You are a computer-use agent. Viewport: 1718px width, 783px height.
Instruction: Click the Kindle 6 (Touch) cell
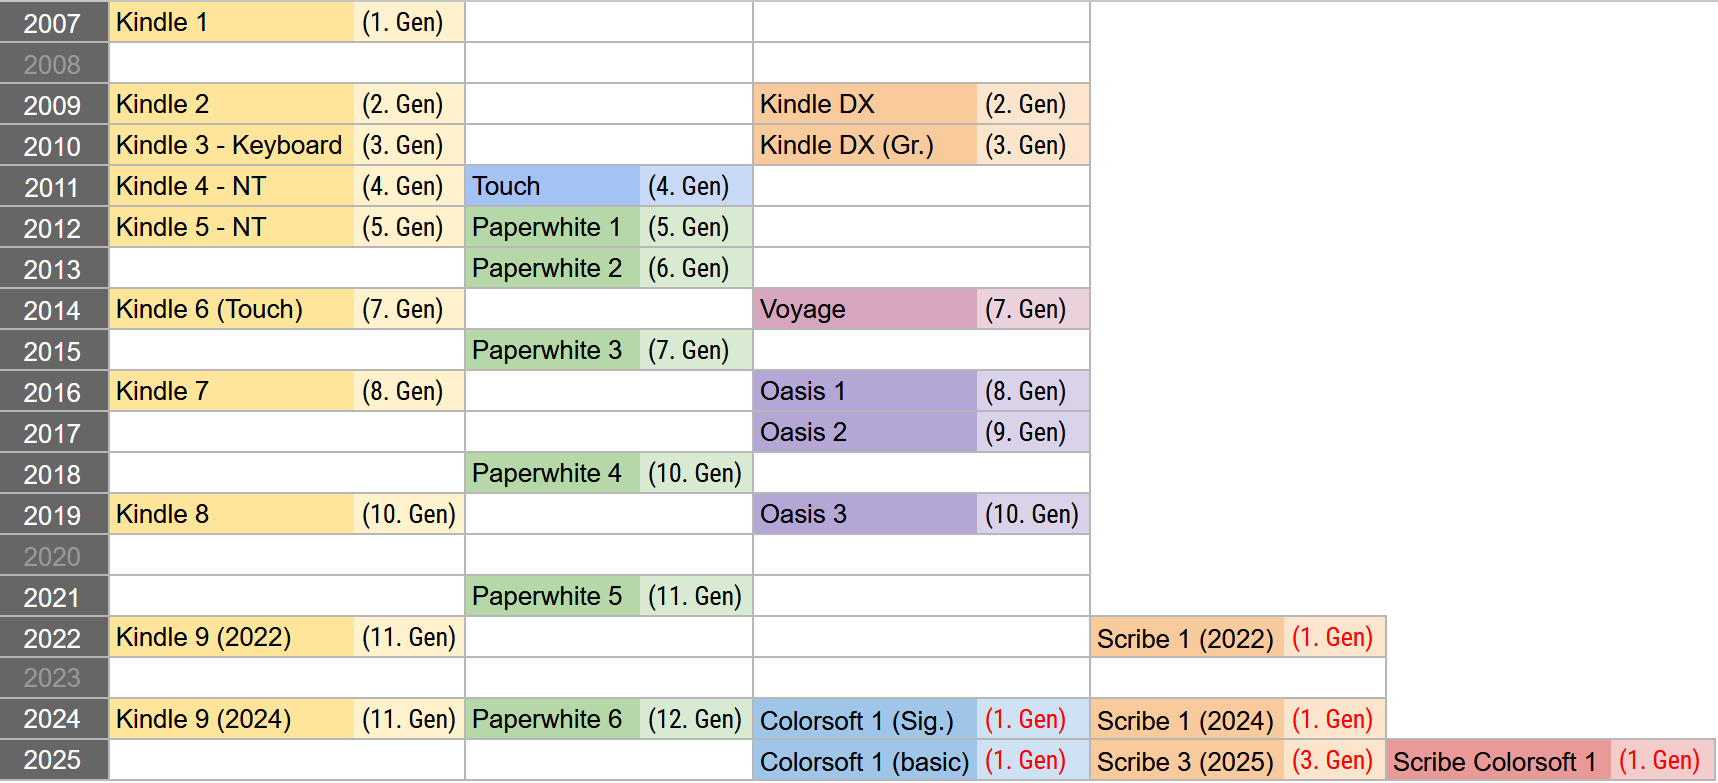coord(231,309)
